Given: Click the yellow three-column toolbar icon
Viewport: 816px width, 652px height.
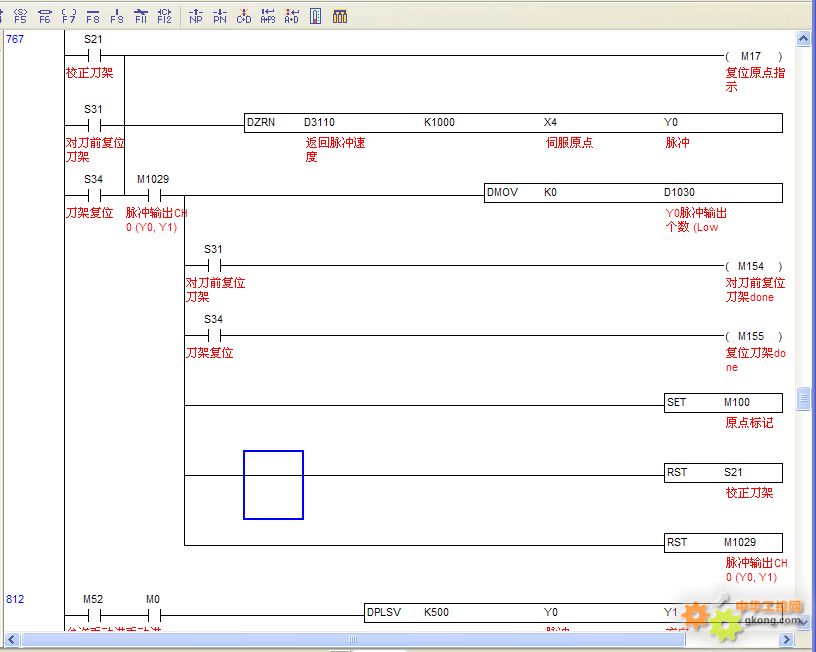Looking at the screenshot, I should (x=340, y=16).
